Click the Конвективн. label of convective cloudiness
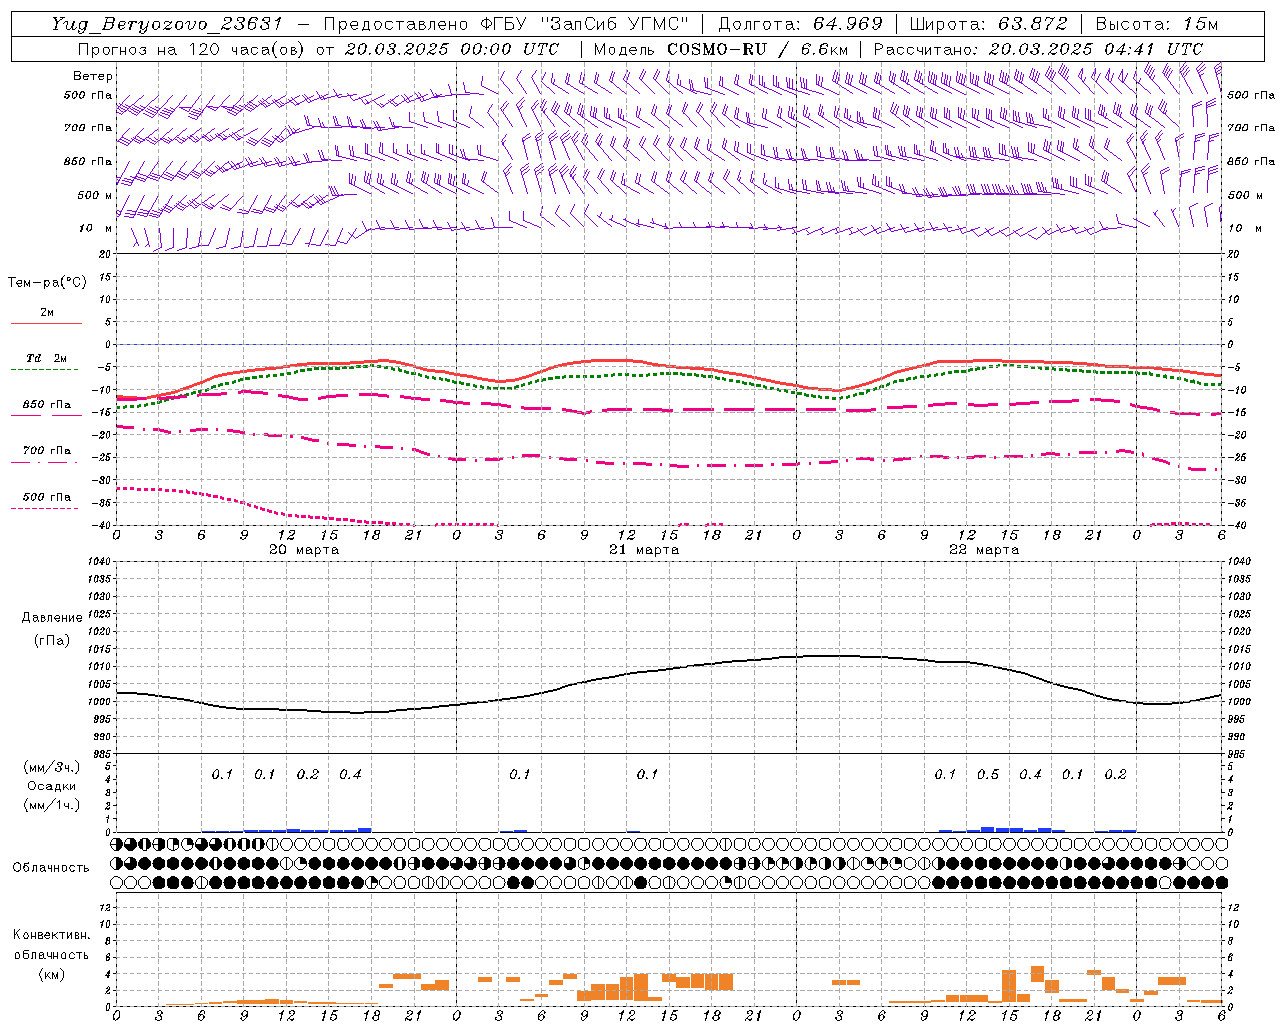Screen dimensions: 1280x1024 point(51,935)
